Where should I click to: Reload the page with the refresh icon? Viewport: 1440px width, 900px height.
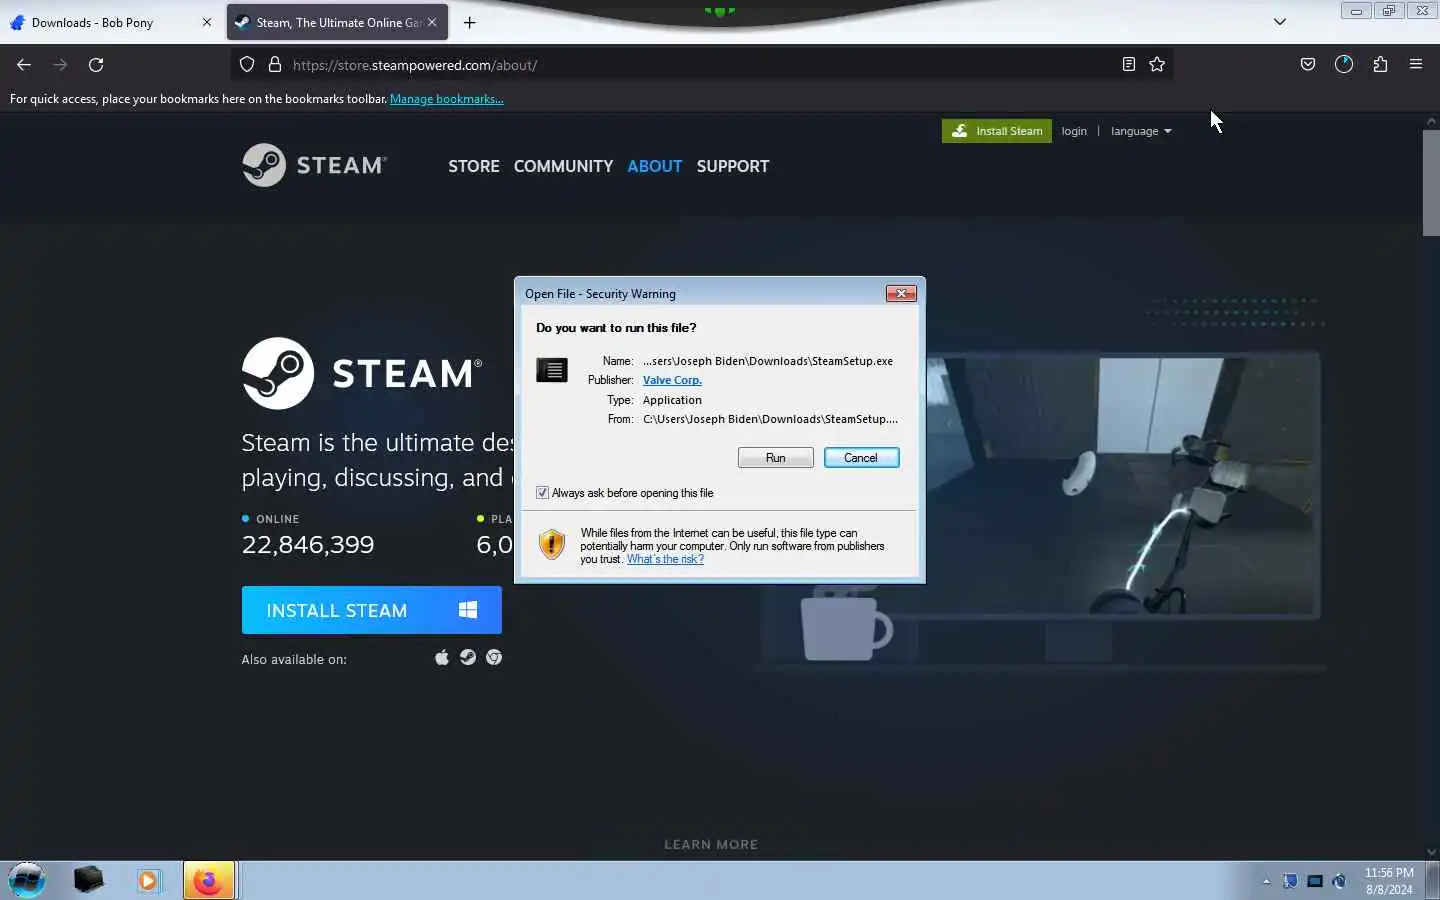click(96, 65)
